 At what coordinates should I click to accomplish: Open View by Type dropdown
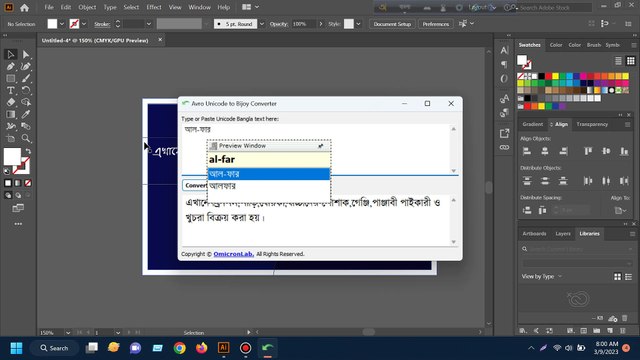coord(542,277)
